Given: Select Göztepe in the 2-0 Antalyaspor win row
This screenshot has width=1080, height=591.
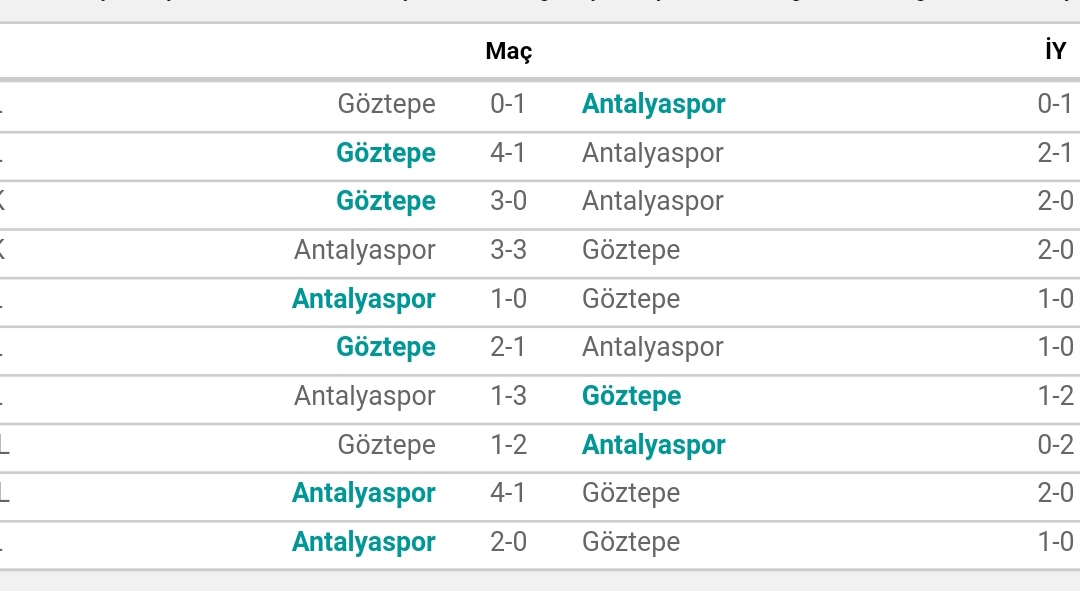Looking at the screenshot, I should (x=631, y=542).
